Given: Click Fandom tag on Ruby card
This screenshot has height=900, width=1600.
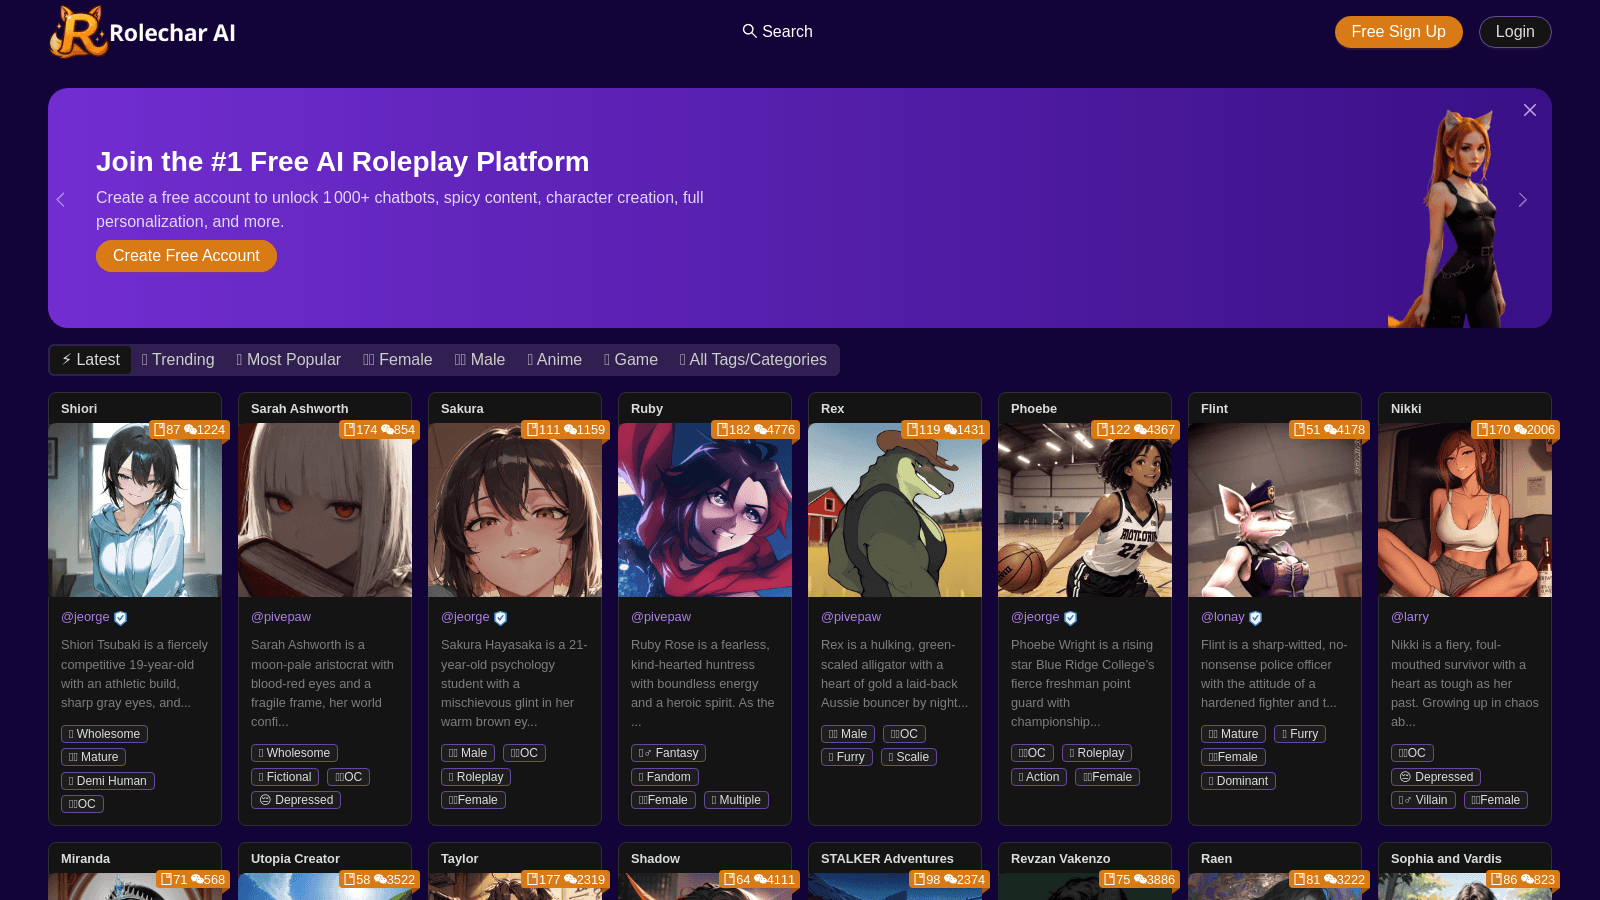Looking at the screenshot, I should click(x=665, y=777).
